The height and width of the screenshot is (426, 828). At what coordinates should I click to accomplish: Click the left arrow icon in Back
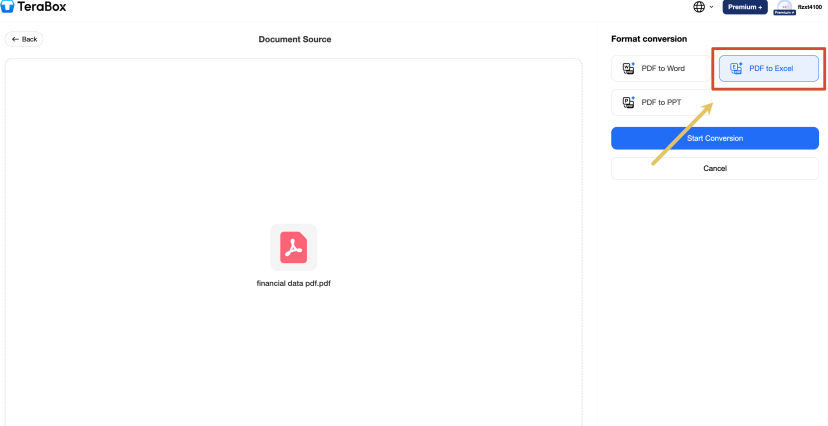(15, 39)
